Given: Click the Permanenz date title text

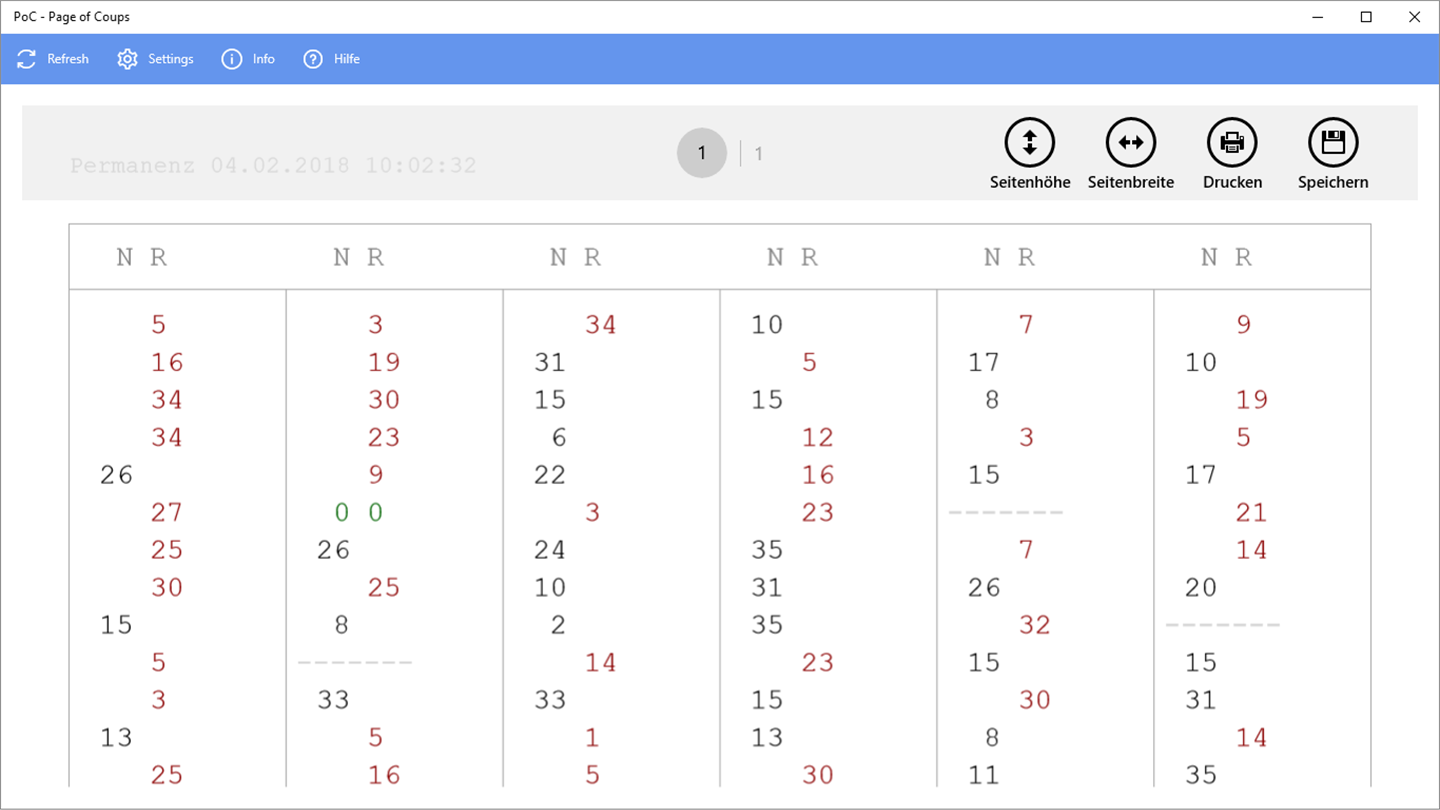Looking at the screenshot, I should [273, 165].
